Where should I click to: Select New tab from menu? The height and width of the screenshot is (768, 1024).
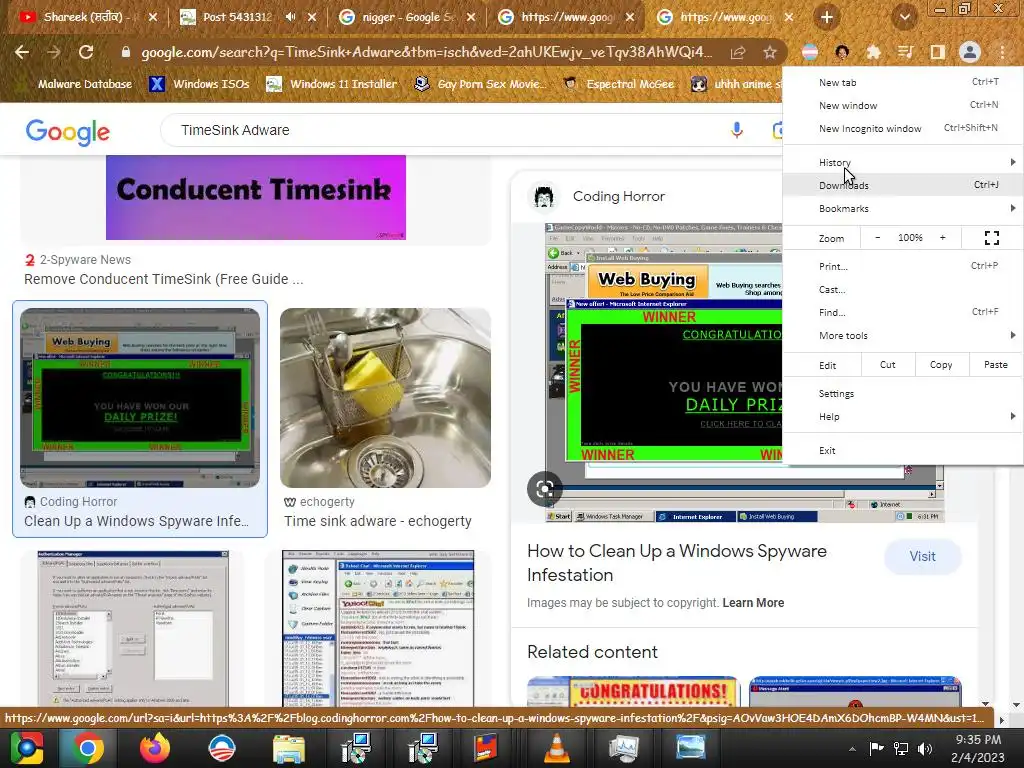pyautogui.click(x=903, y=82)
